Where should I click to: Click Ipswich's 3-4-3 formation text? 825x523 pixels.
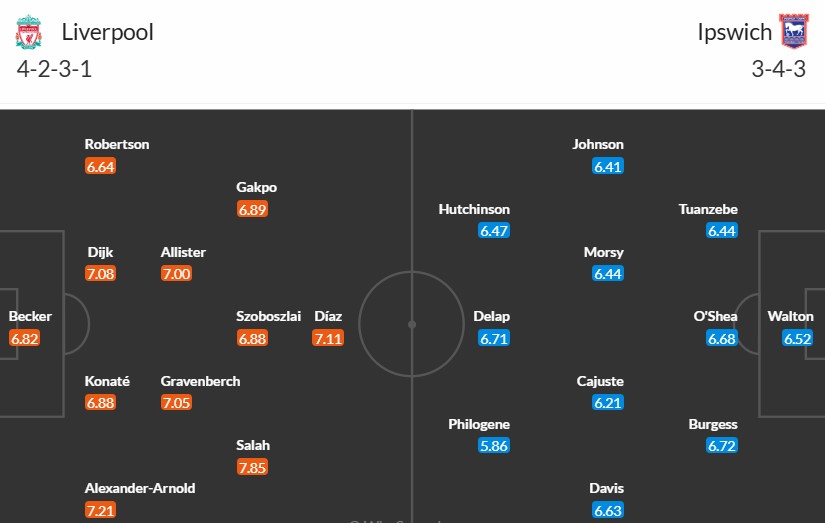click(779, 69)
